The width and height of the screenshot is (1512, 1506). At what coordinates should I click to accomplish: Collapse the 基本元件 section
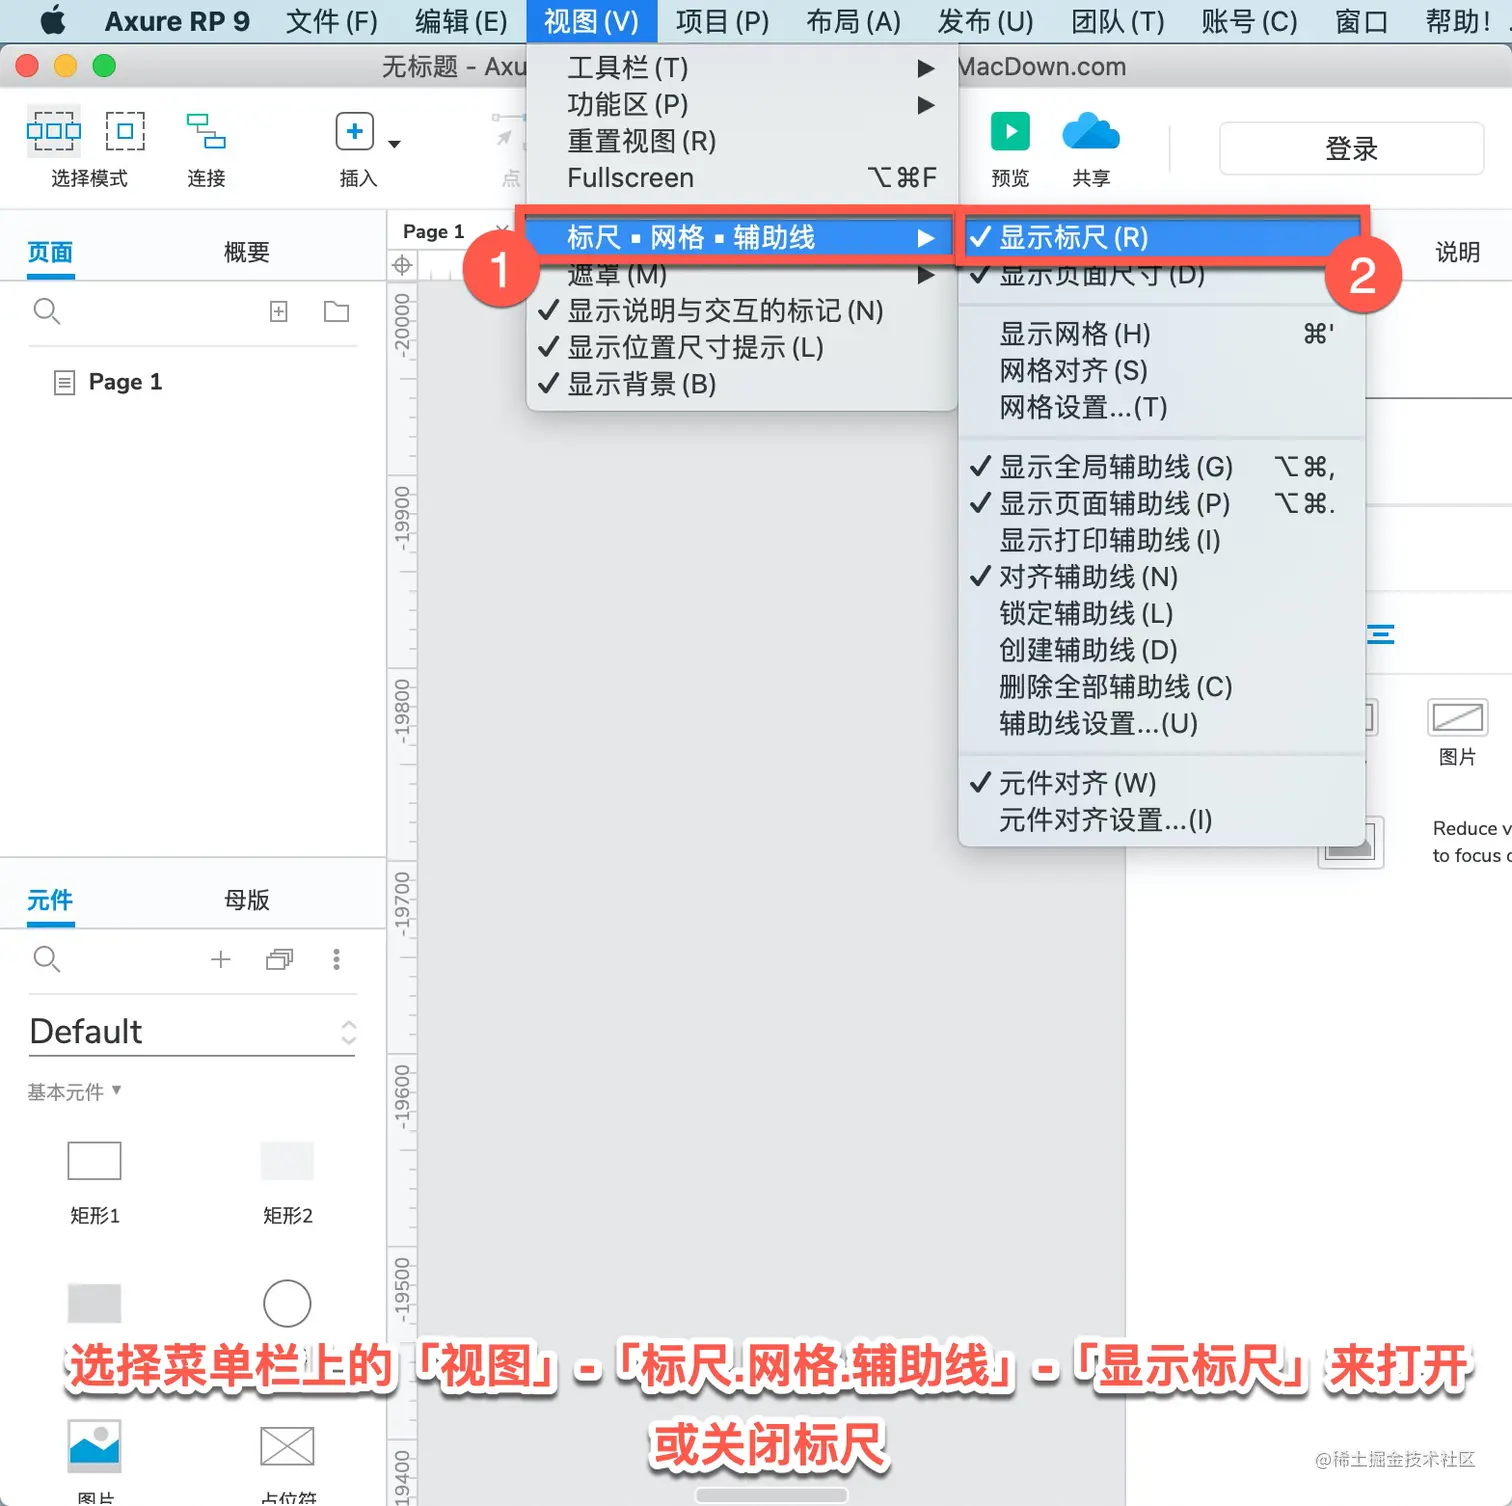coord(75,1091)
